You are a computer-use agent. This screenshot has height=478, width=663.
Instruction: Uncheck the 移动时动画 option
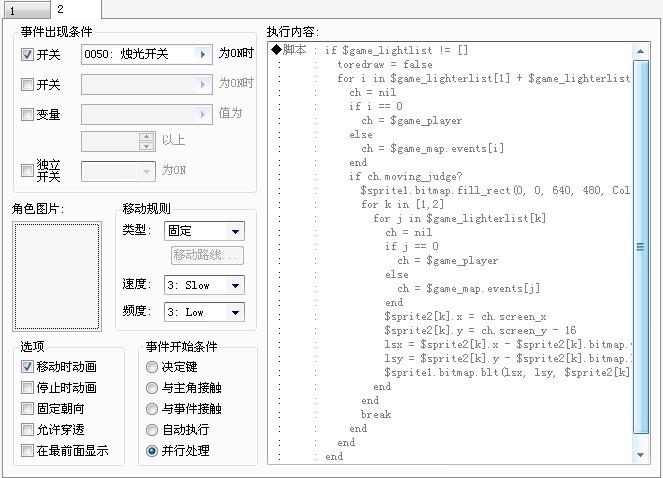point(27,366)
